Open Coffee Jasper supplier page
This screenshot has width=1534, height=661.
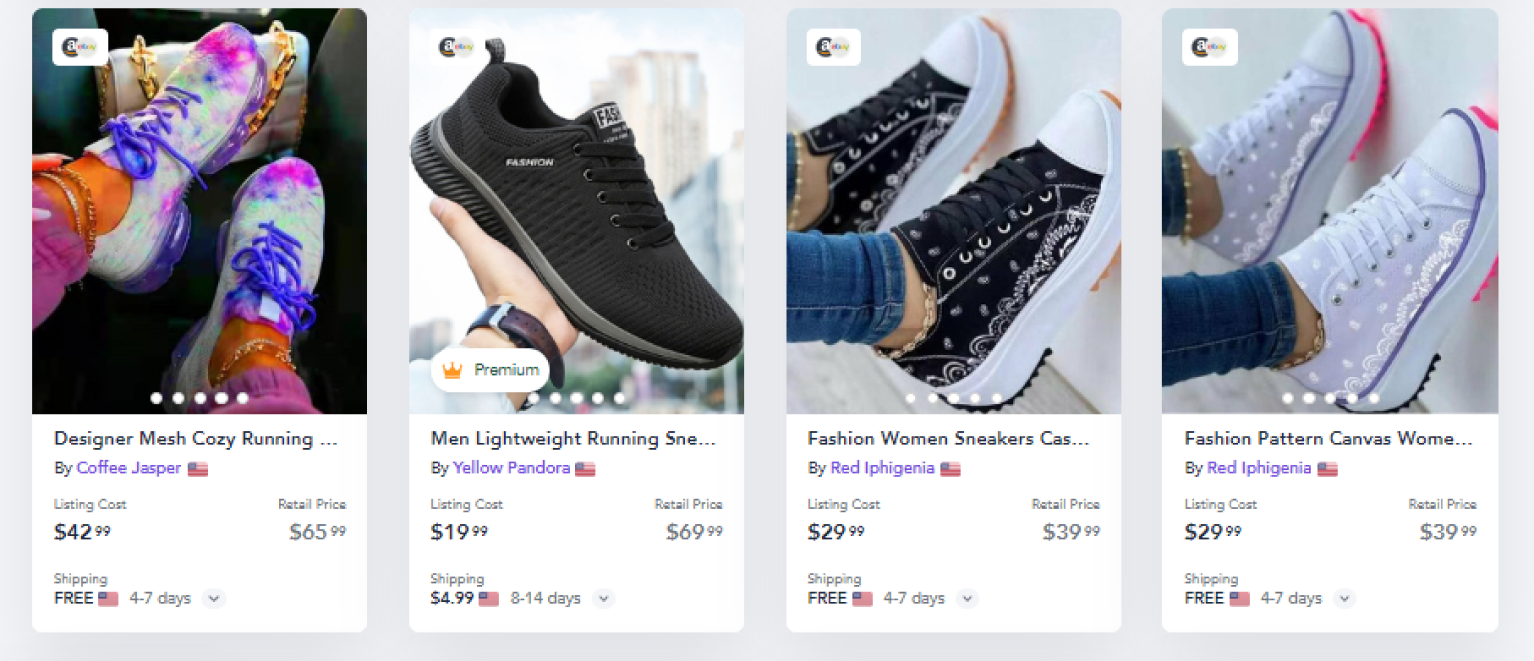pyautogui.click(x=129, y=468)
